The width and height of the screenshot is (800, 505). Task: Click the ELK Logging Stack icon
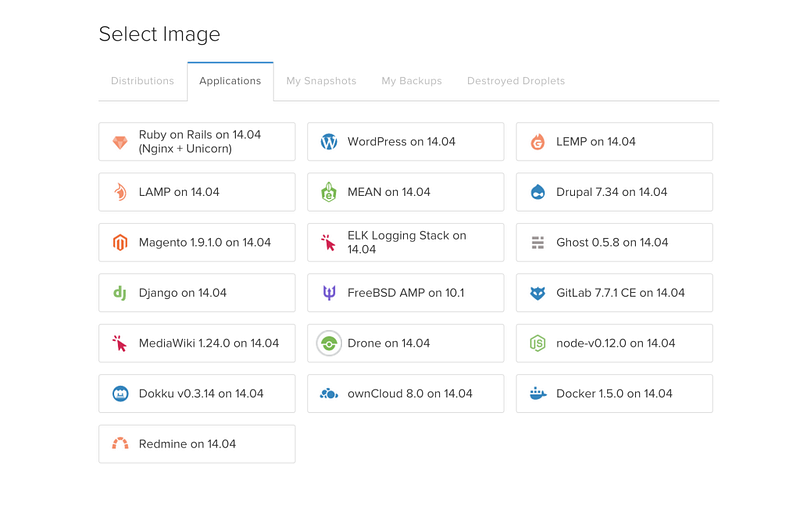click(x=329, y=243)
